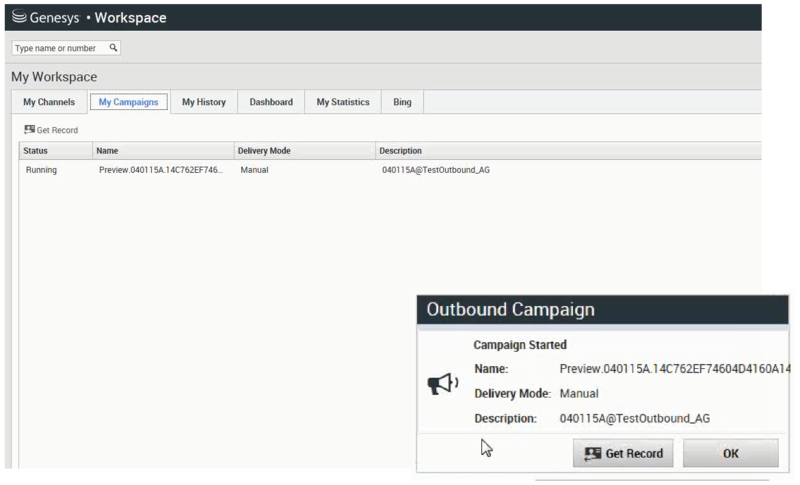Click the Manual value in the popup
The image size is (800, 485).
point(579,394)
